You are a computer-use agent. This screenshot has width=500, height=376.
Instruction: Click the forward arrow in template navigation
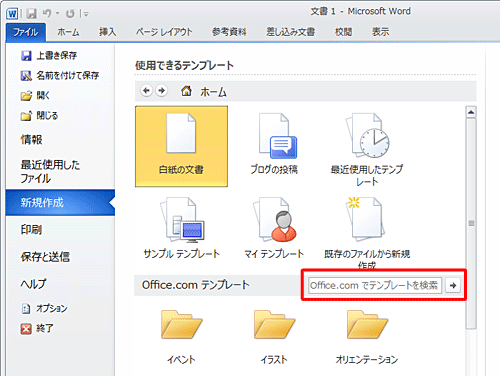pos(162,91)
